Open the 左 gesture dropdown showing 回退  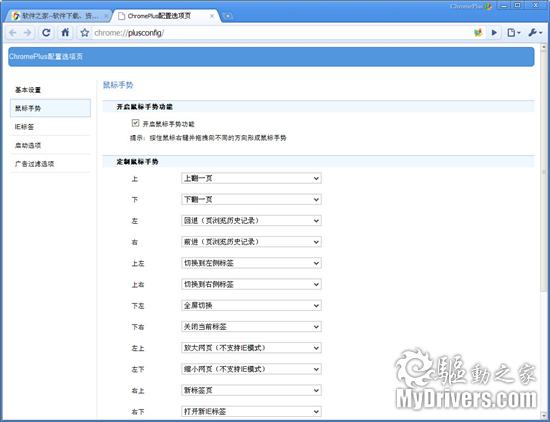click(251, 221)
